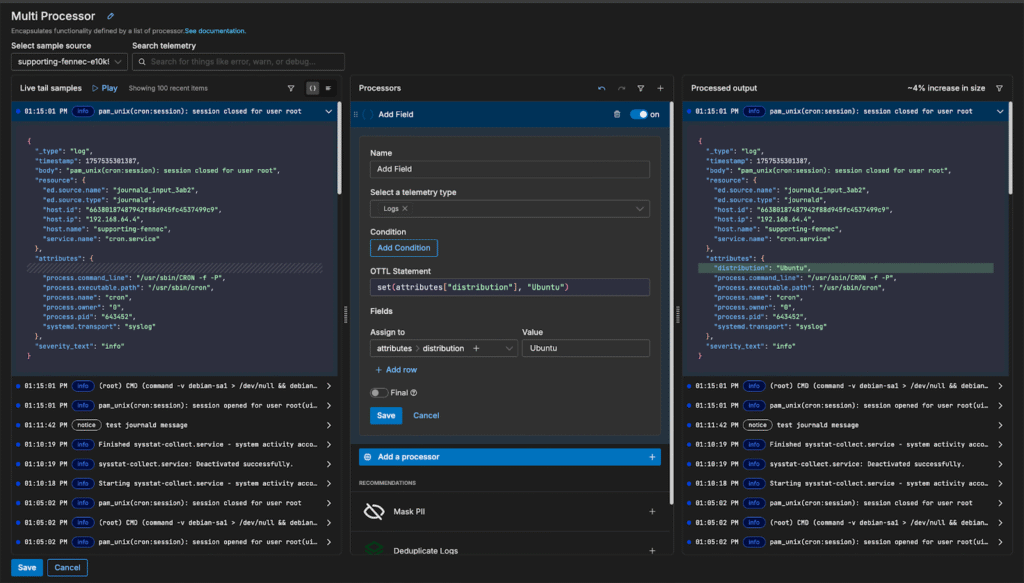Delete the Add Field processor with trash icon
Image resolution: width=1024 pixels, height=583 pixels.
pyautogui.click(x=617, y=115)
